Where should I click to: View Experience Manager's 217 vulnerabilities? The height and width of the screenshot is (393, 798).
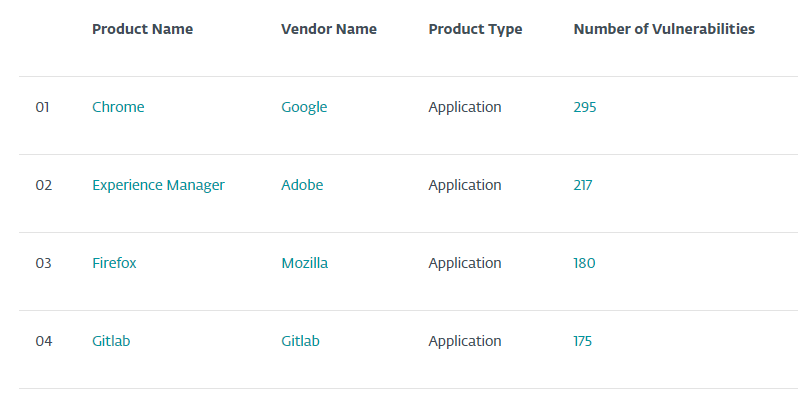click(x=583, y=185)
